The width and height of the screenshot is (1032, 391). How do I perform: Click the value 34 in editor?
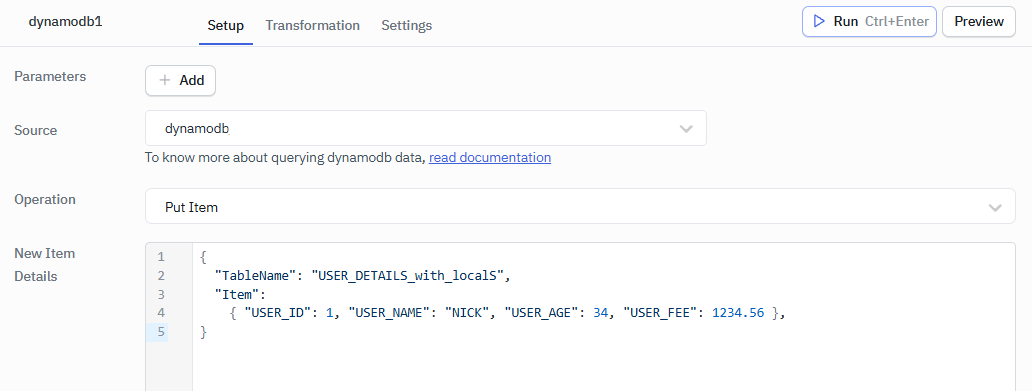[x=600, y=313]
